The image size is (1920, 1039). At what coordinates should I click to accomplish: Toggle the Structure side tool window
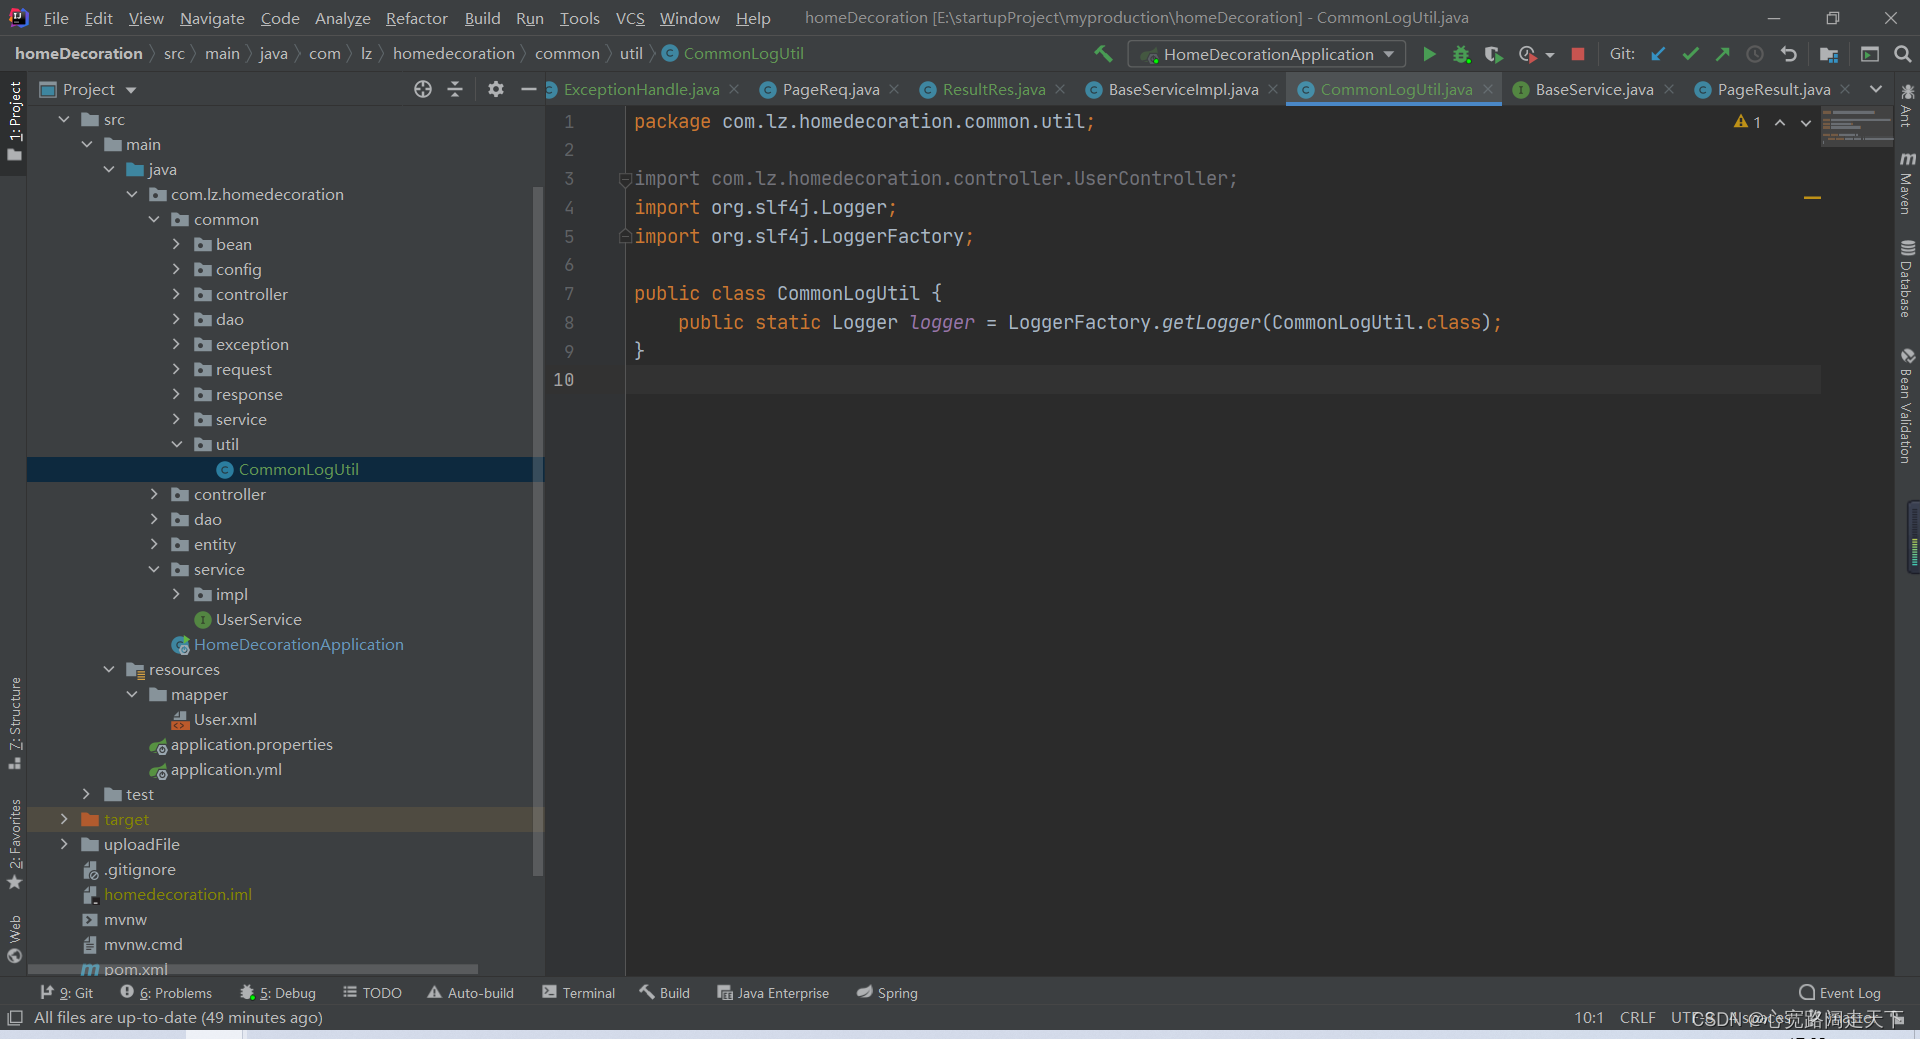point(14,723)
